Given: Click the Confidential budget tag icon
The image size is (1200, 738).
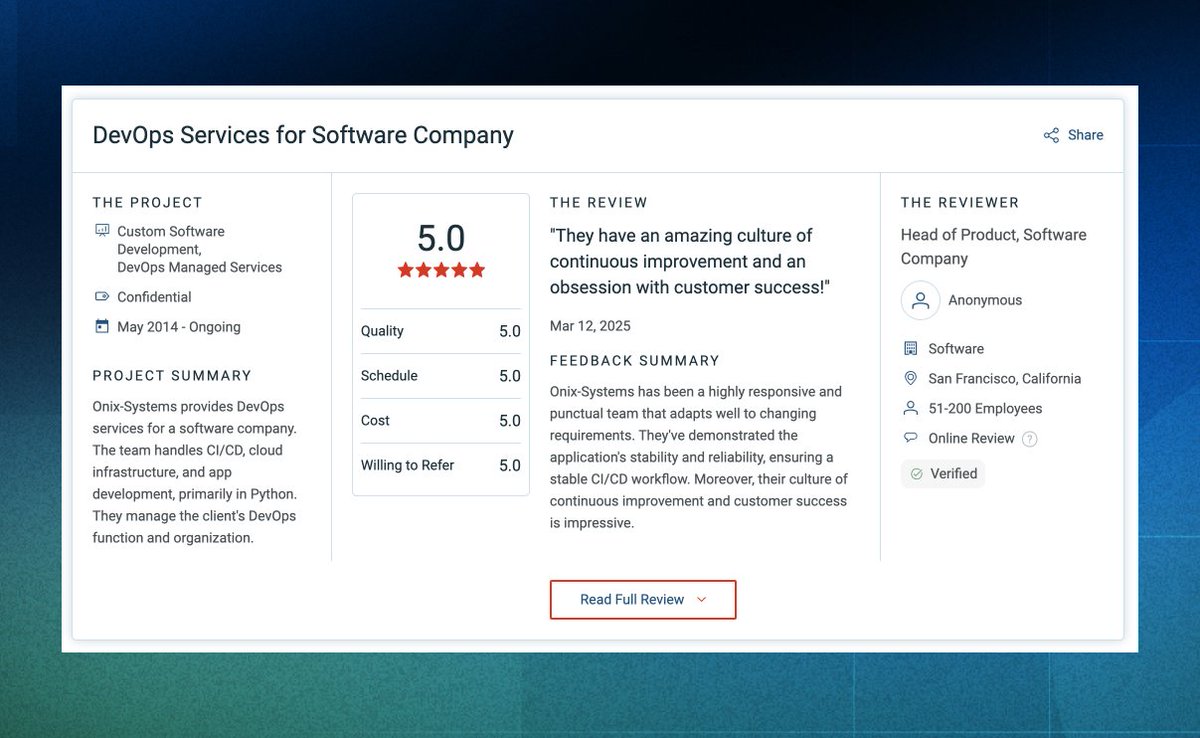Looking at the screenshot, I should click(101, 297).
